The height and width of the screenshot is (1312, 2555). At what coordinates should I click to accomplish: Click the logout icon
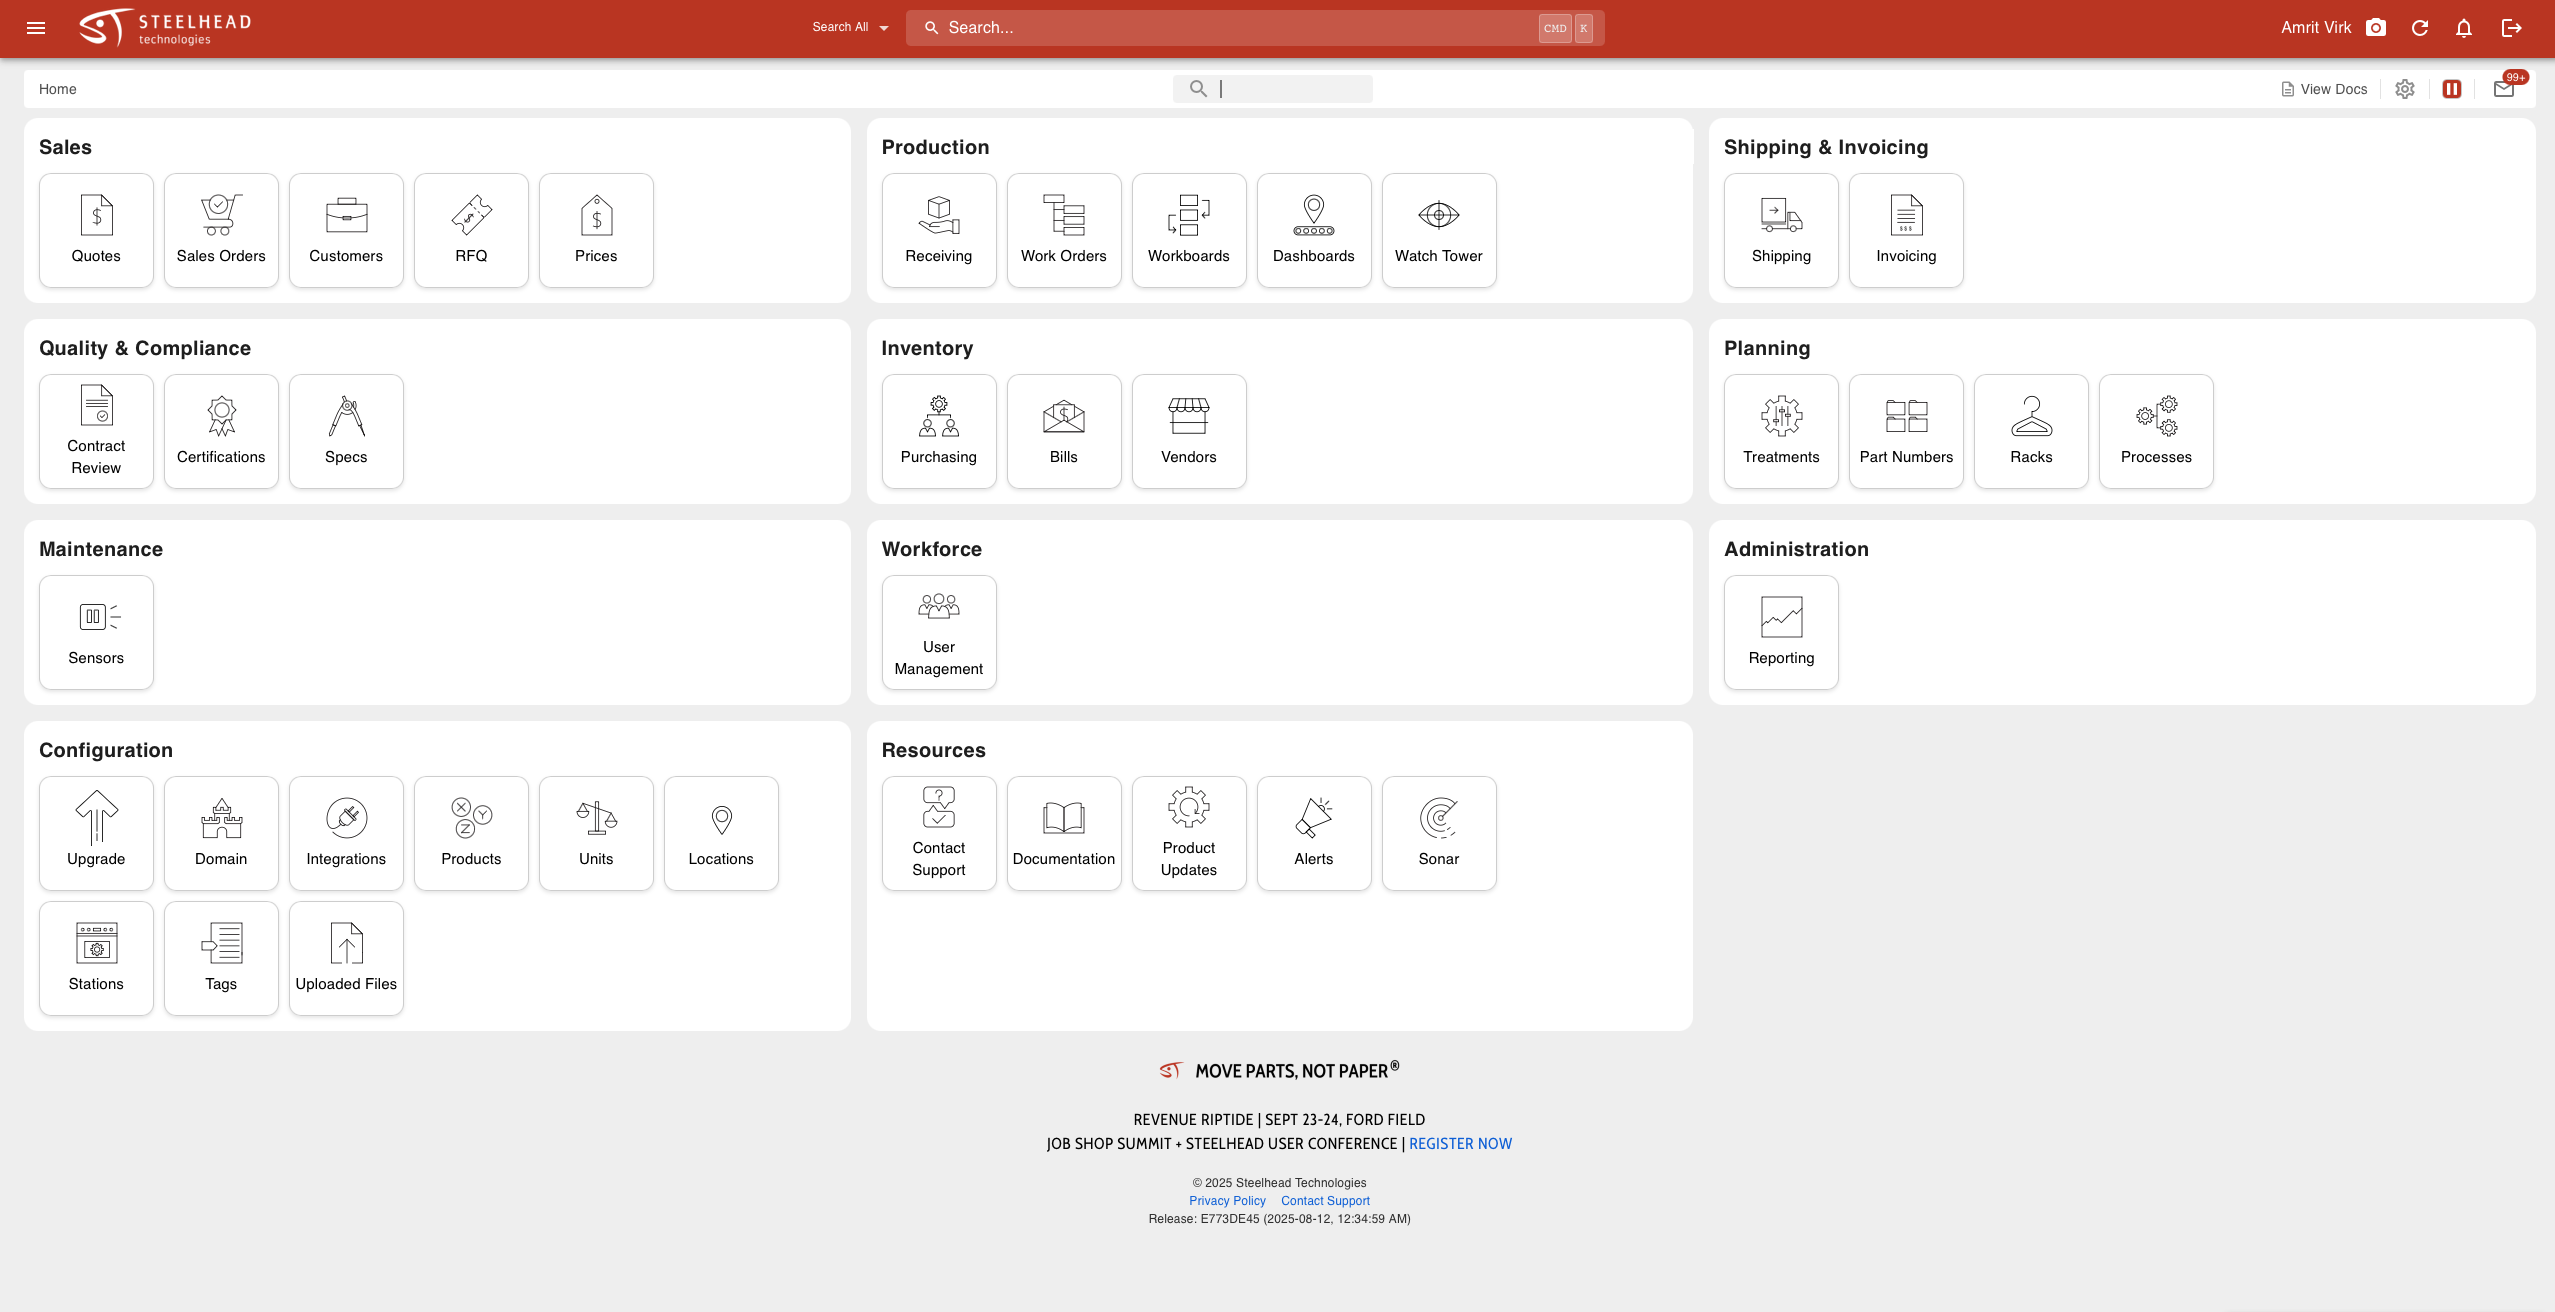click(2512, 28)
